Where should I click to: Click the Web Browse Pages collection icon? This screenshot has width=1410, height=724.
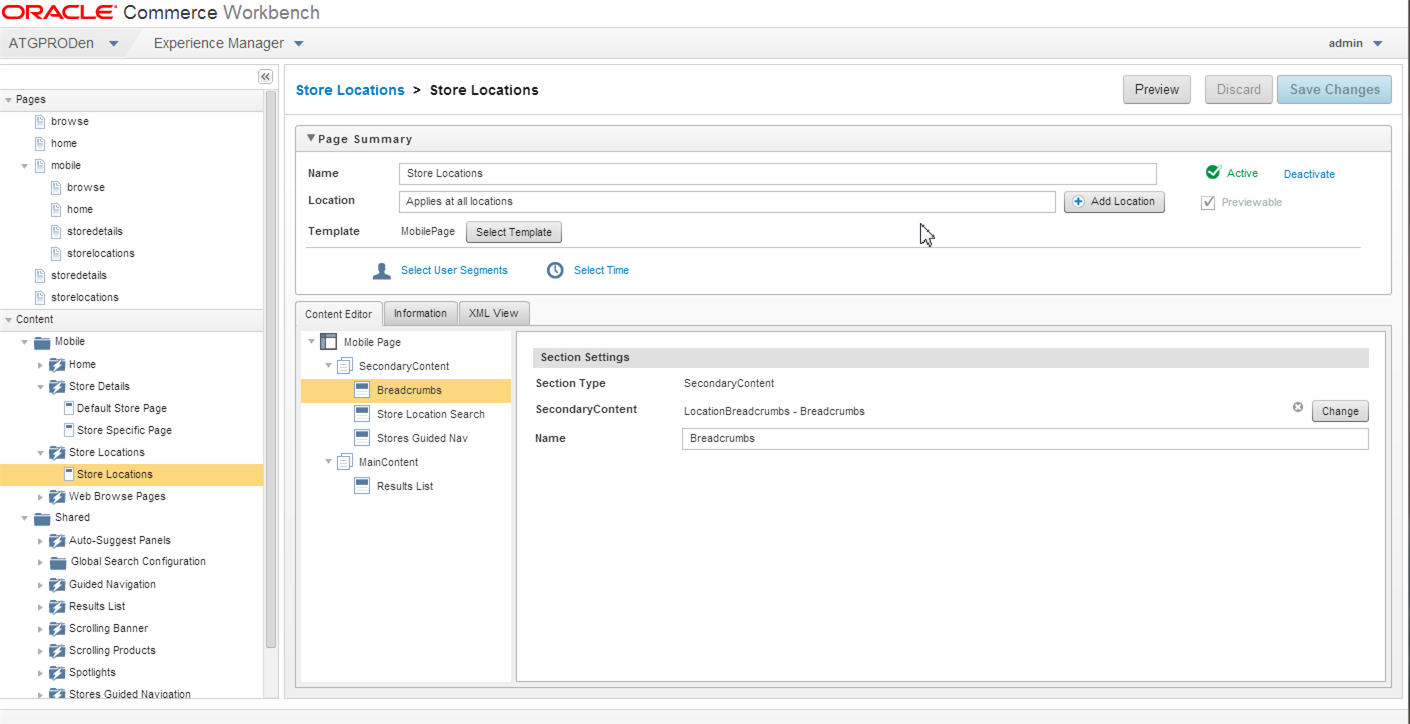(57, 496)
